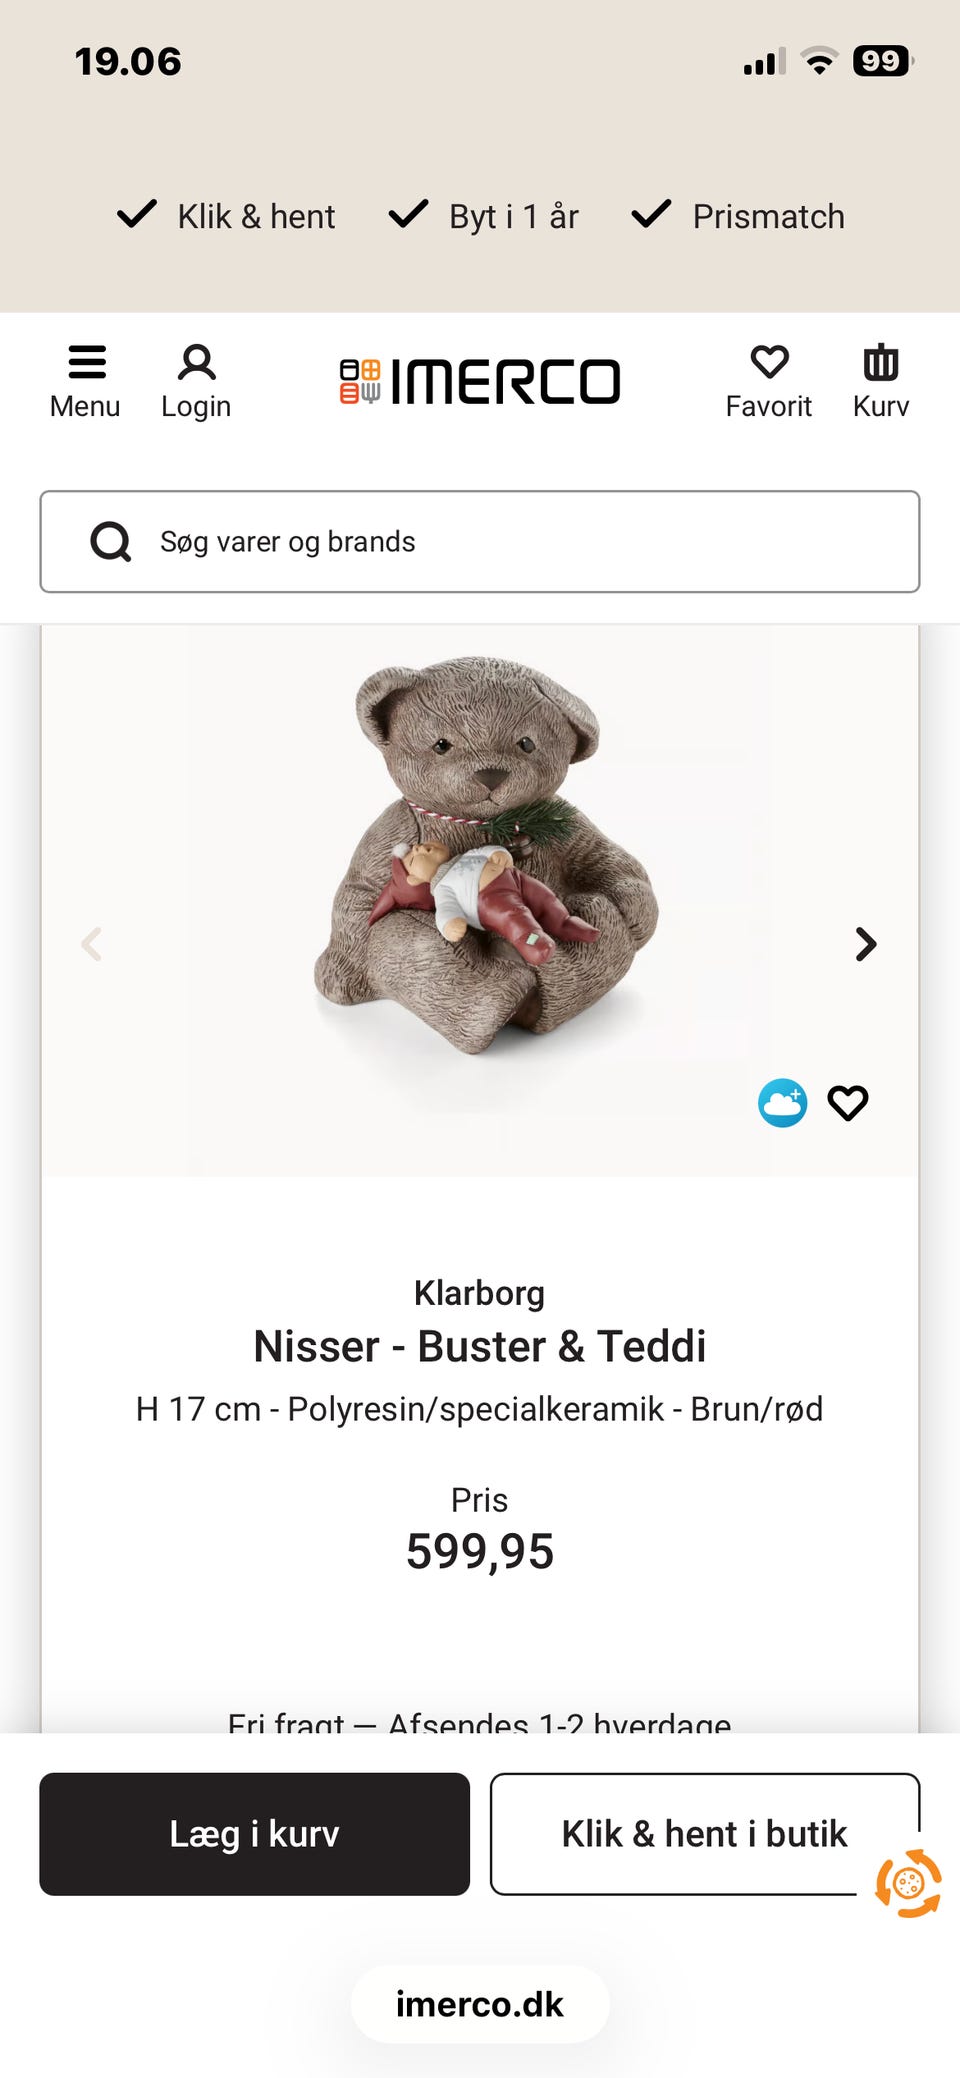Click the Imerco logo
The image size is (960, 2078).
pyautogui.click(x=480, y=382)
